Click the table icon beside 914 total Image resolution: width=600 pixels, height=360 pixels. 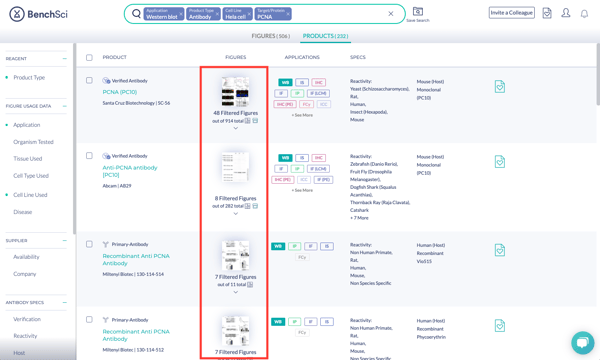tap(248, 121)
